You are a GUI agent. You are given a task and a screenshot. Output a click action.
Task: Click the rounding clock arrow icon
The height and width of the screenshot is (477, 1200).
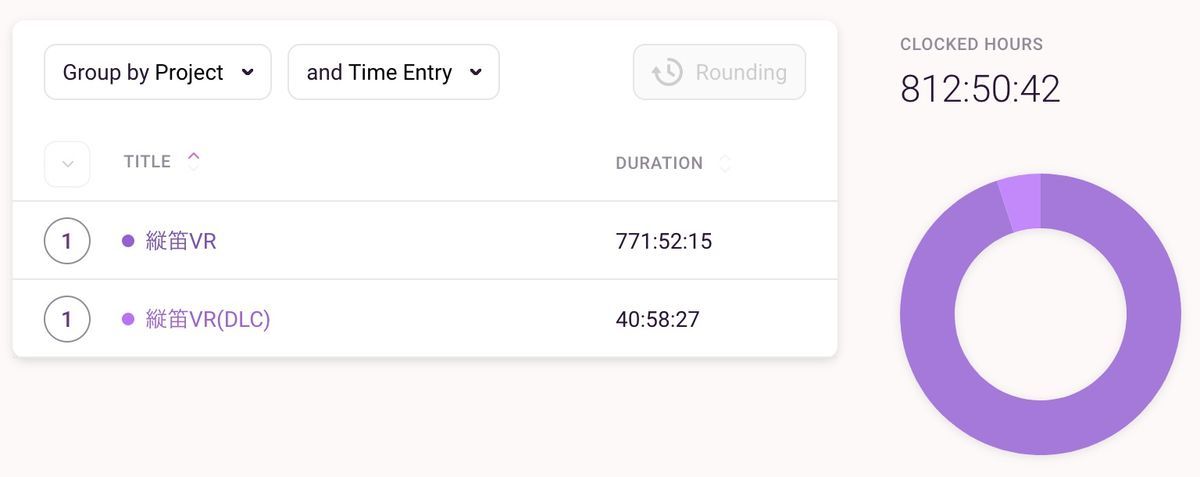point(667,72)
